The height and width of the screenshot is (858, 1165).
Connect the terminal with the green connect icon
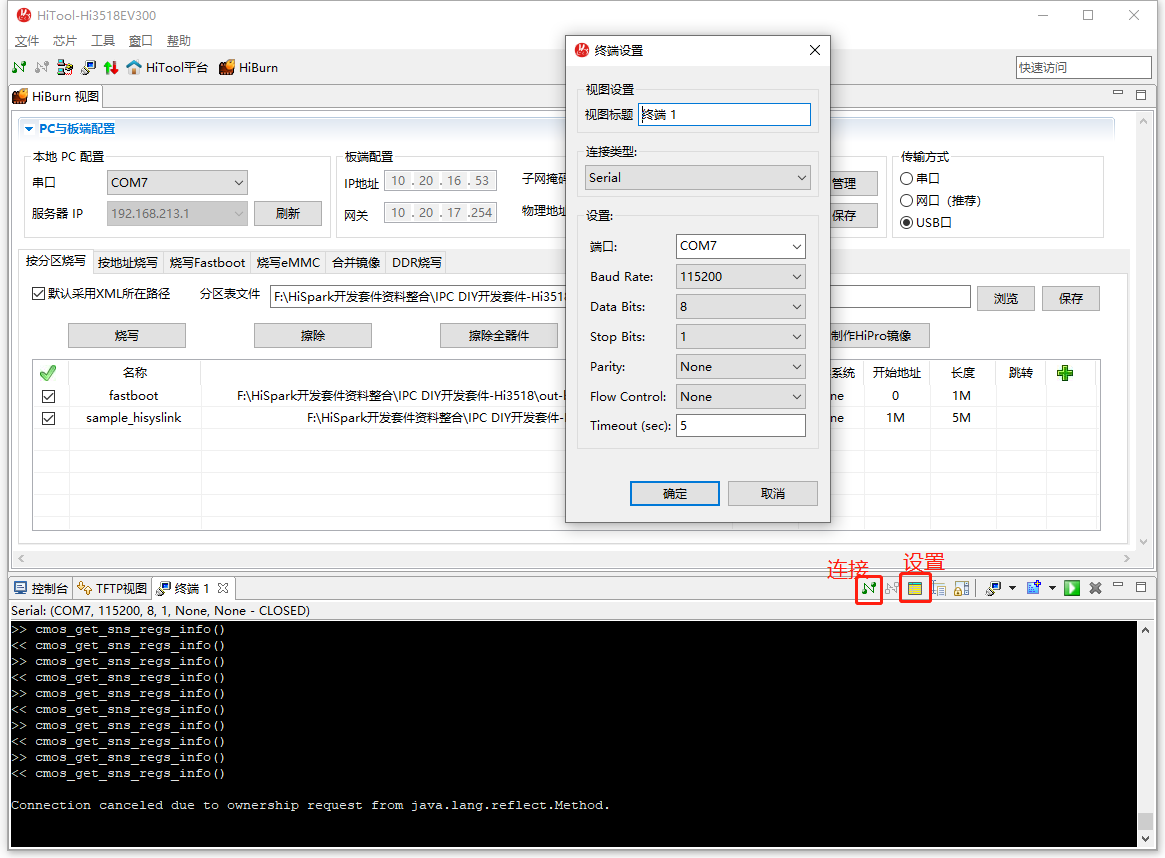(869, 589)
